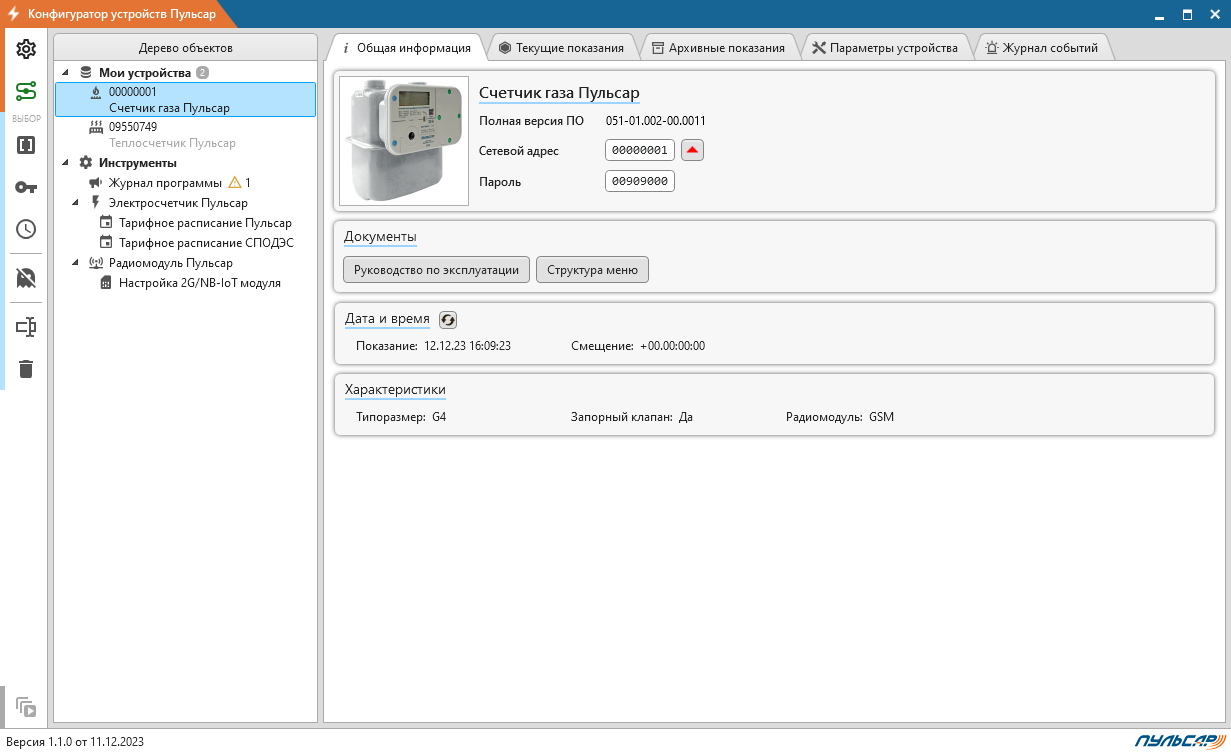This screenshot has width=1231, height=754.
Task: Select device 00000001 Счетчик газа Пульсар
Action: (185, 99)
